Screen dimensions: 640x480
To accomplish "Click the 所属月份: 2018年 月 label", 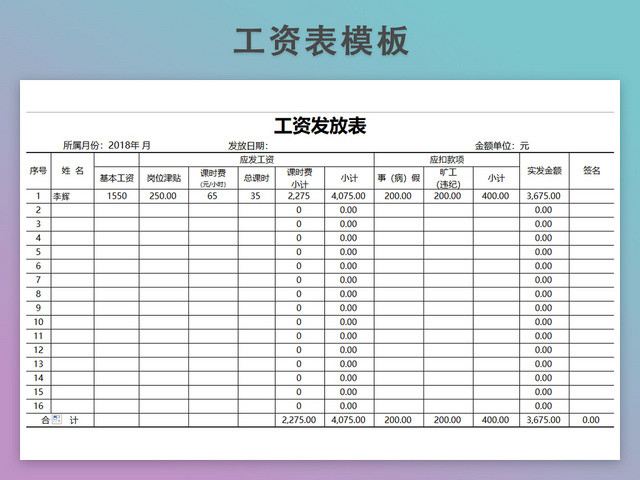I will pyautogui.click(x=107, y=145).
